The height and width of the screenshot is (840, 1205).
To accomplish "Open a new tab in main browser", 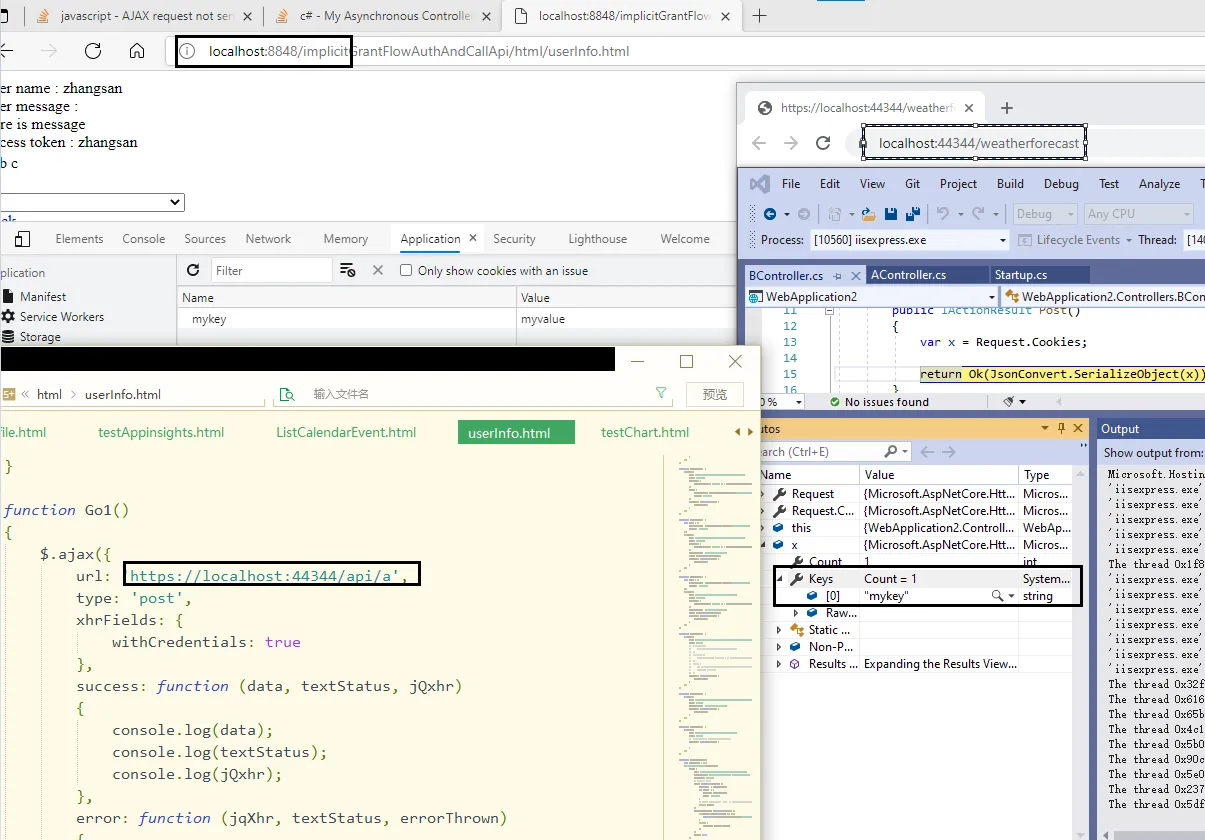I will pos(760,15).
